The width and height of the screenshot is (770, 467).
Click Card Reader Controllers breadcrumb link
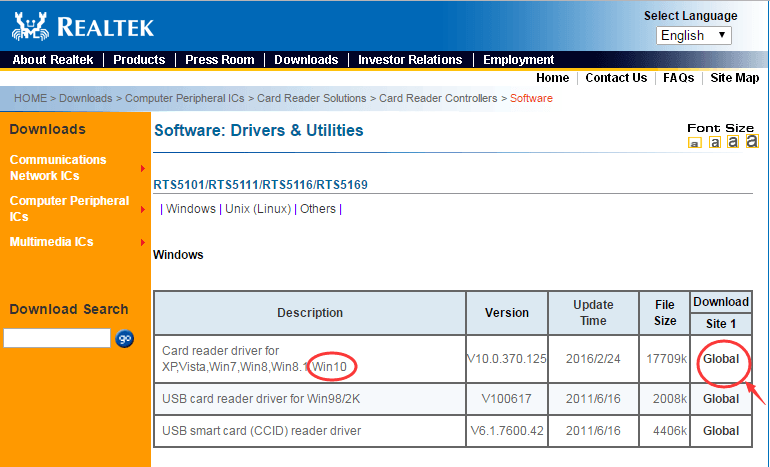point(438,98)
